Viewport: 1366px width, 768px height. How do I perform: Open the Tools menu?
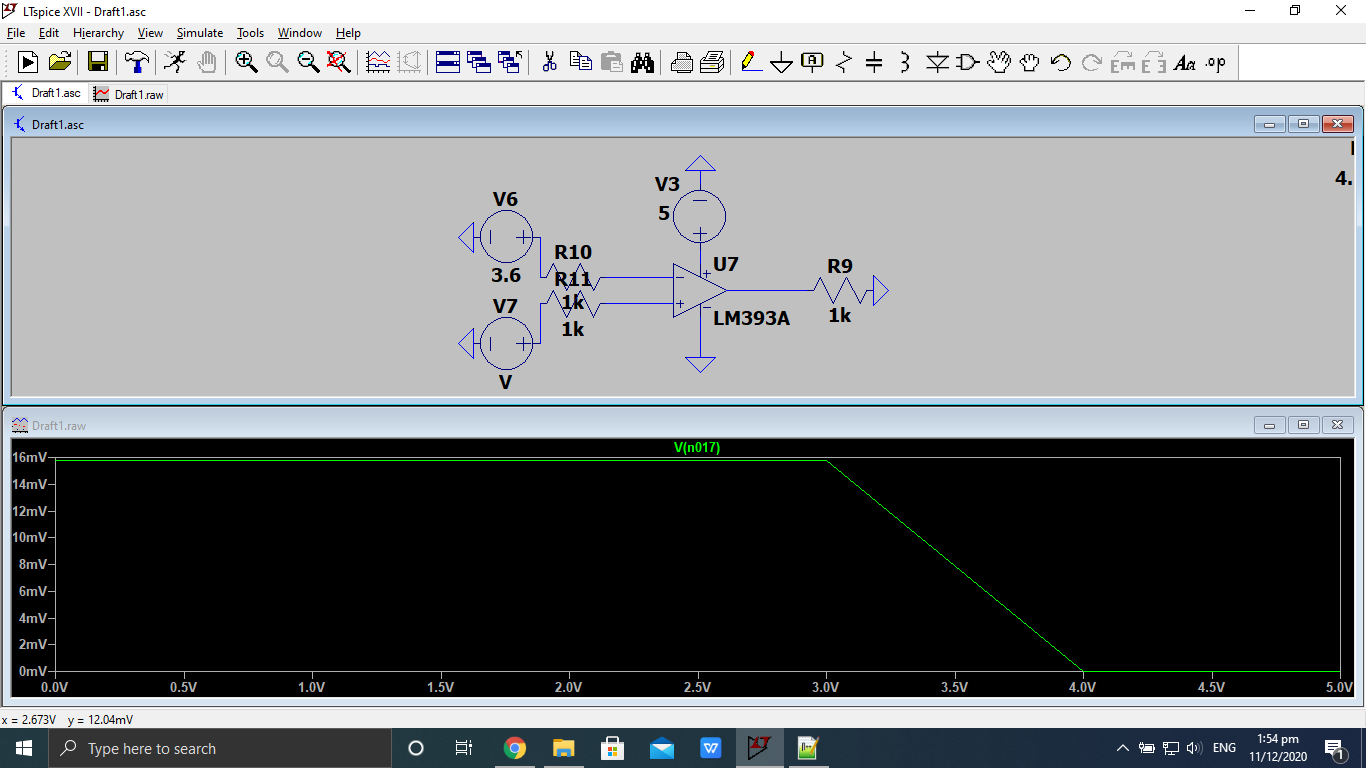250,33
